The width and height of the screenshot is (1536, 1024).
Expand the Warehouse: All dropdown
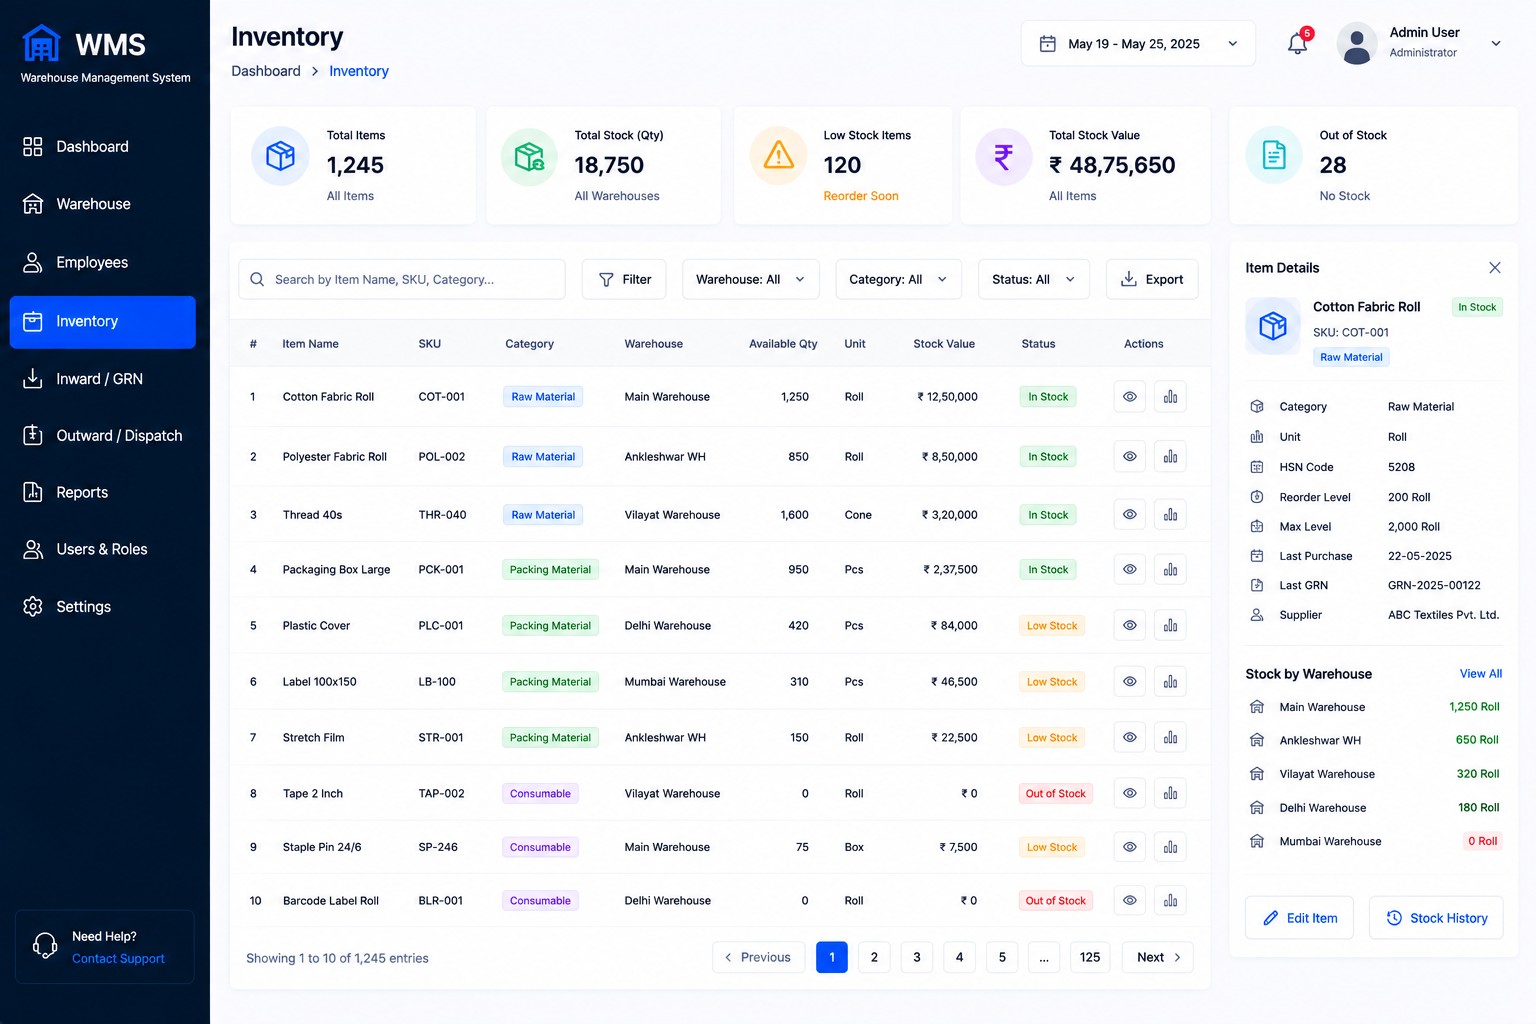[751, 280]
